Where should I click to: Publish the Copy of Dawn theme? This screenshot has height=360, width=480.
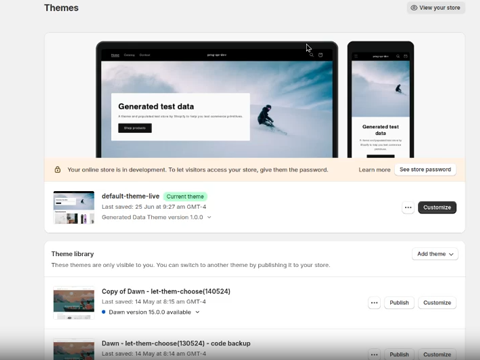click(399, 303)
